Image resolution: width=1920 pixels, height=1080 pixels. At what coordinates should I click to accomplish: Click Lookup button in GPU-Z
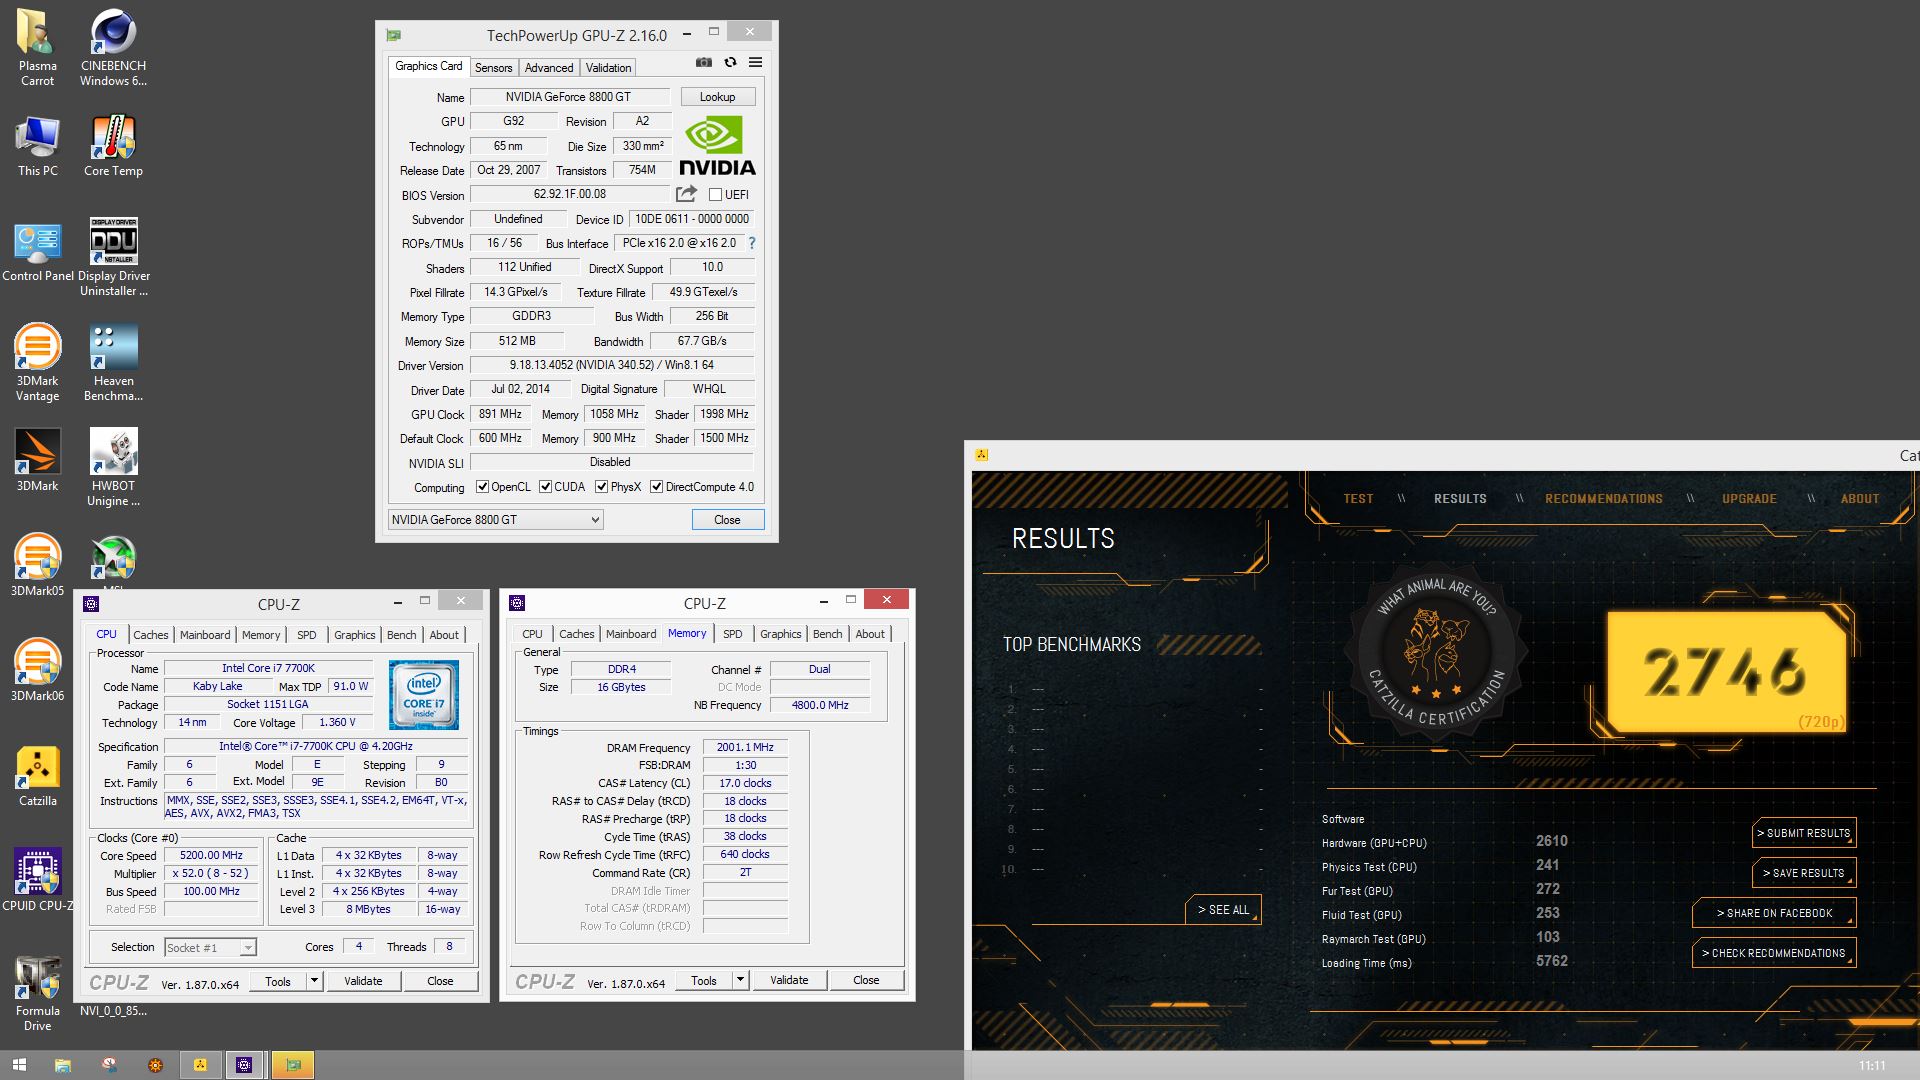click(x=717, y=97)
